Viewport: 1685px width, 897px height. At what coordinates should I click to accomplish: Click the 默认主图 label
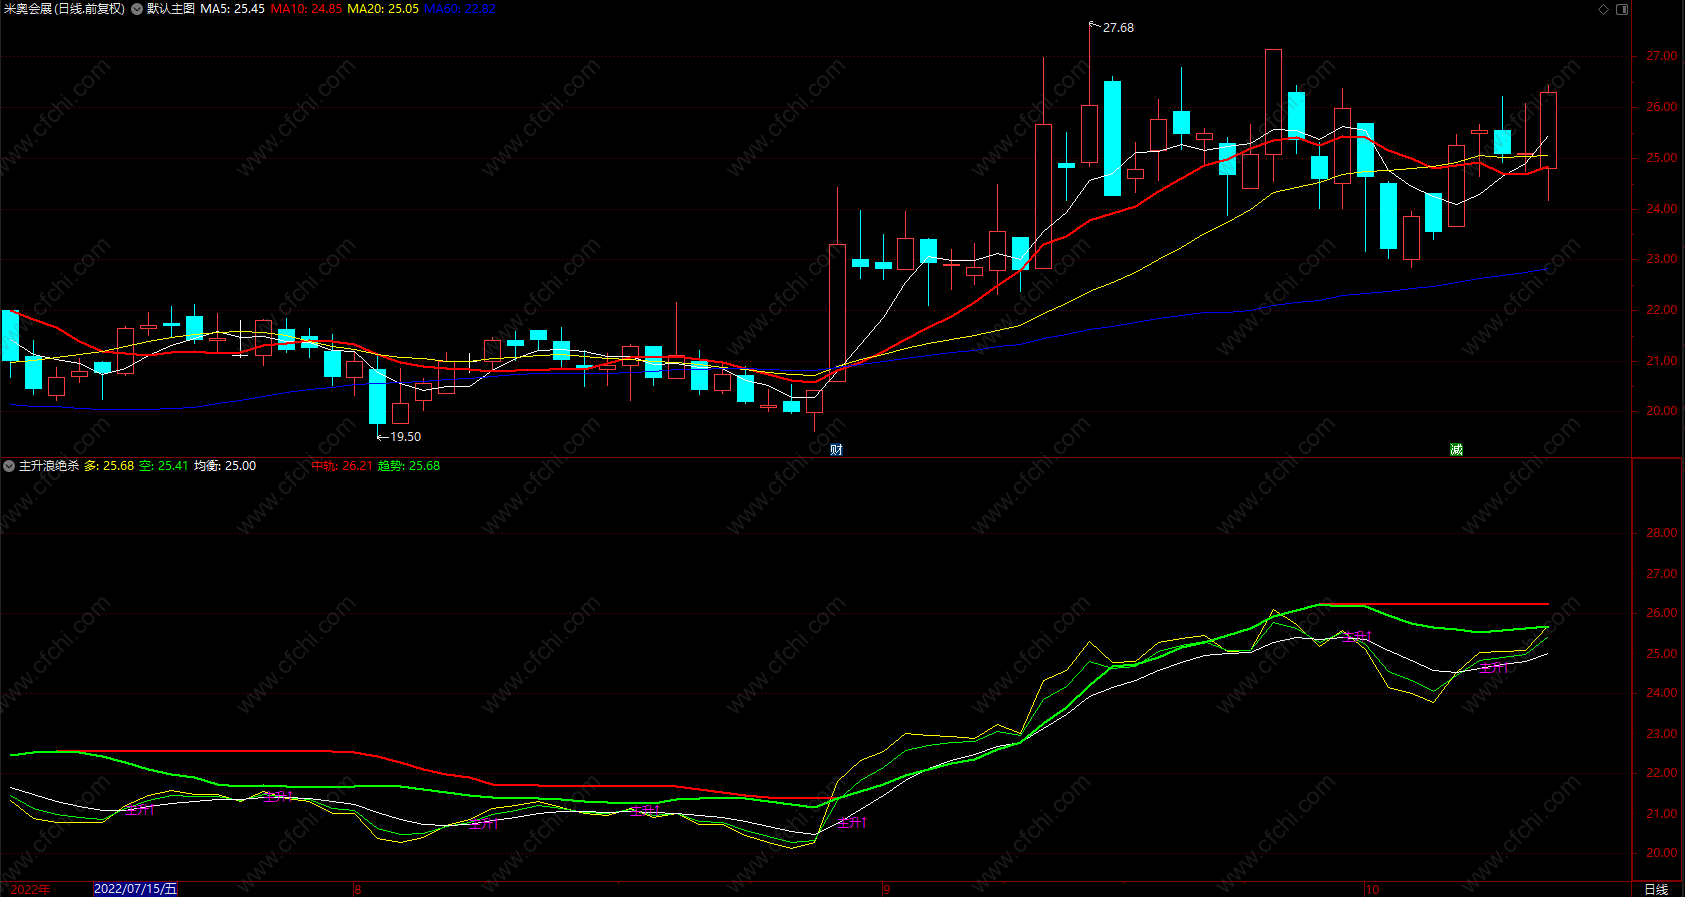(171, 9)
